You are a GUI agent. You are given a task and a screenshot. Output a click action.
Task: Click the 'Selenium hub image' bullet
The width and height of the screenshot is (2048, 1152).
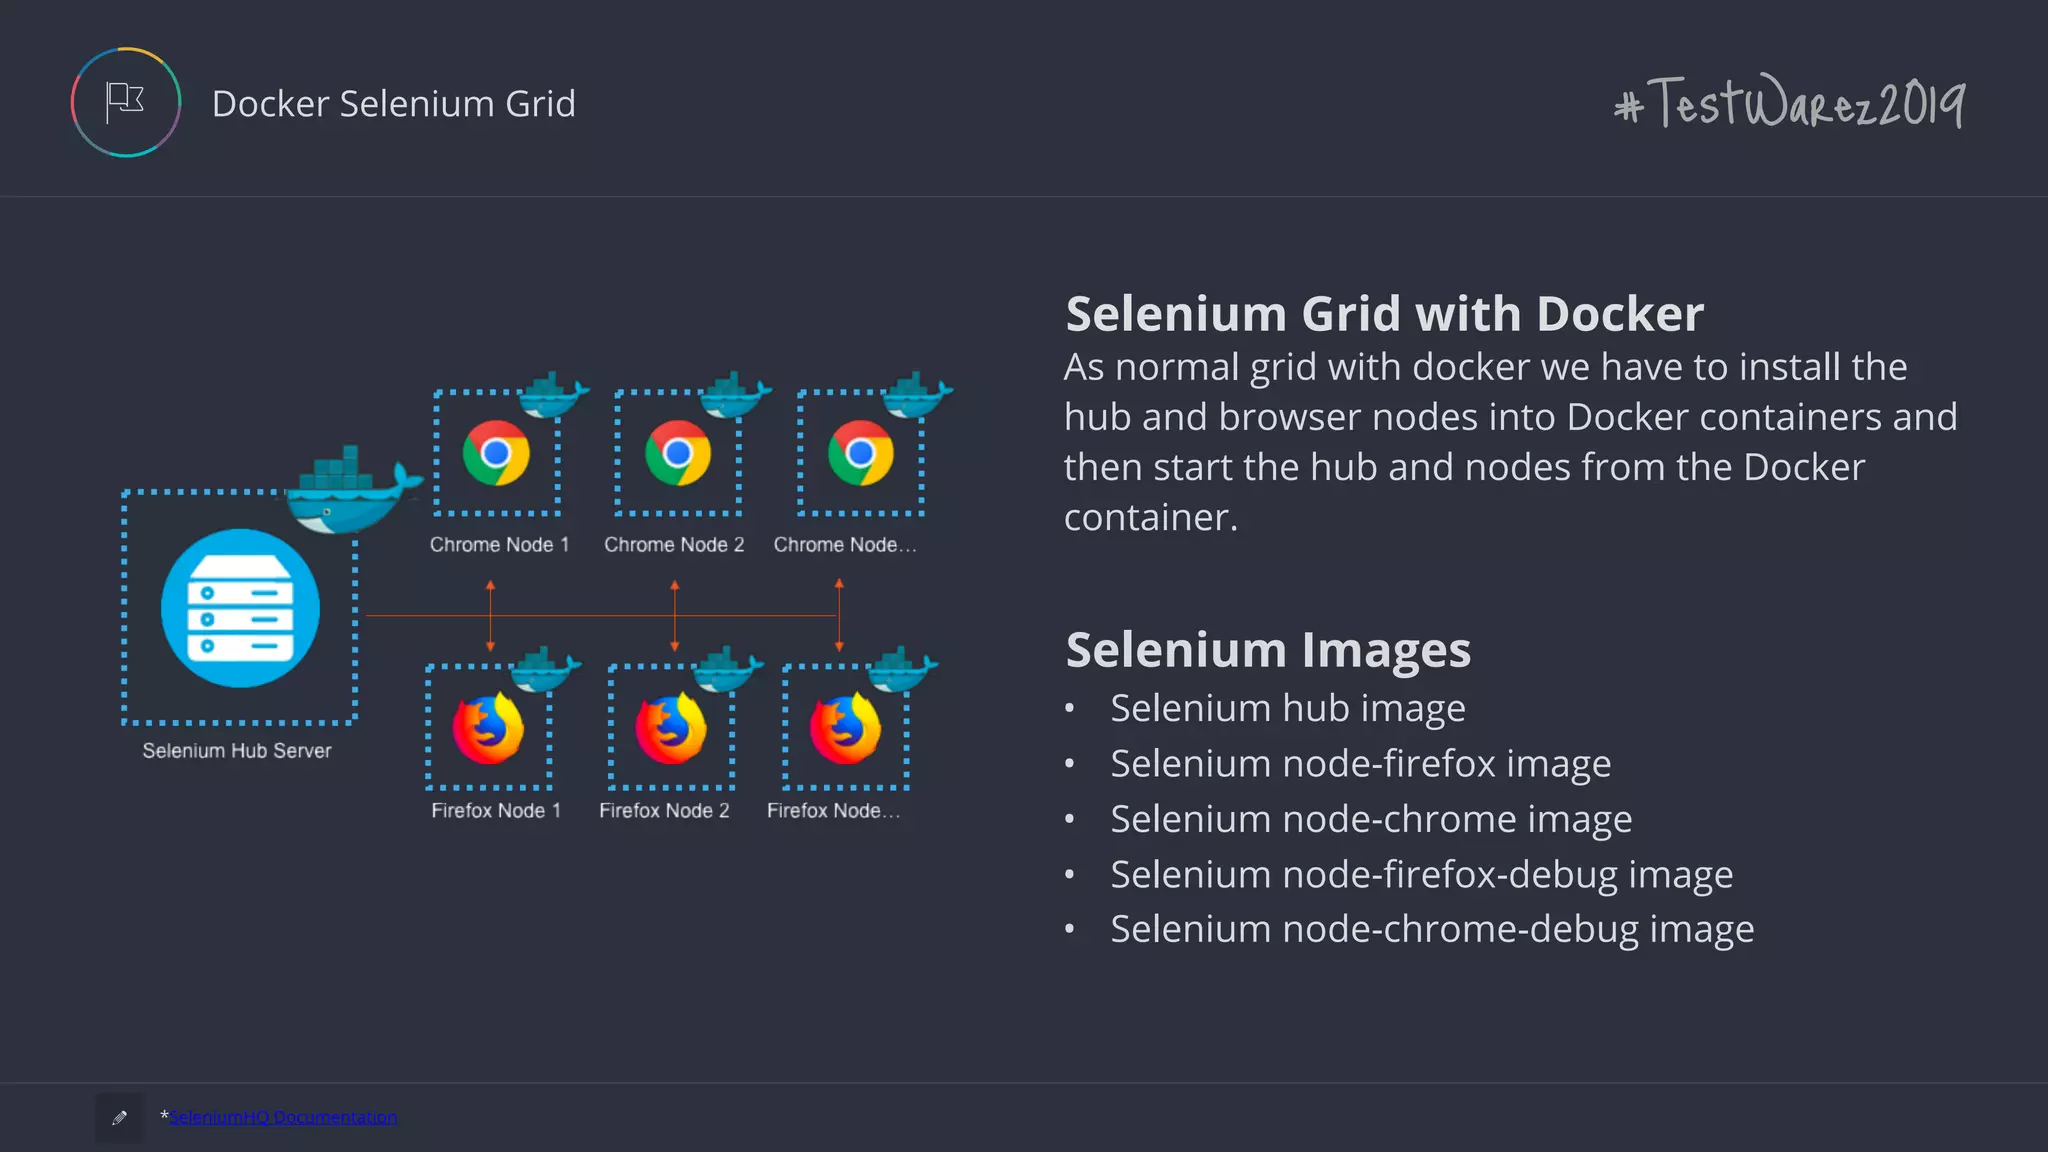[x=1288, y=708]
